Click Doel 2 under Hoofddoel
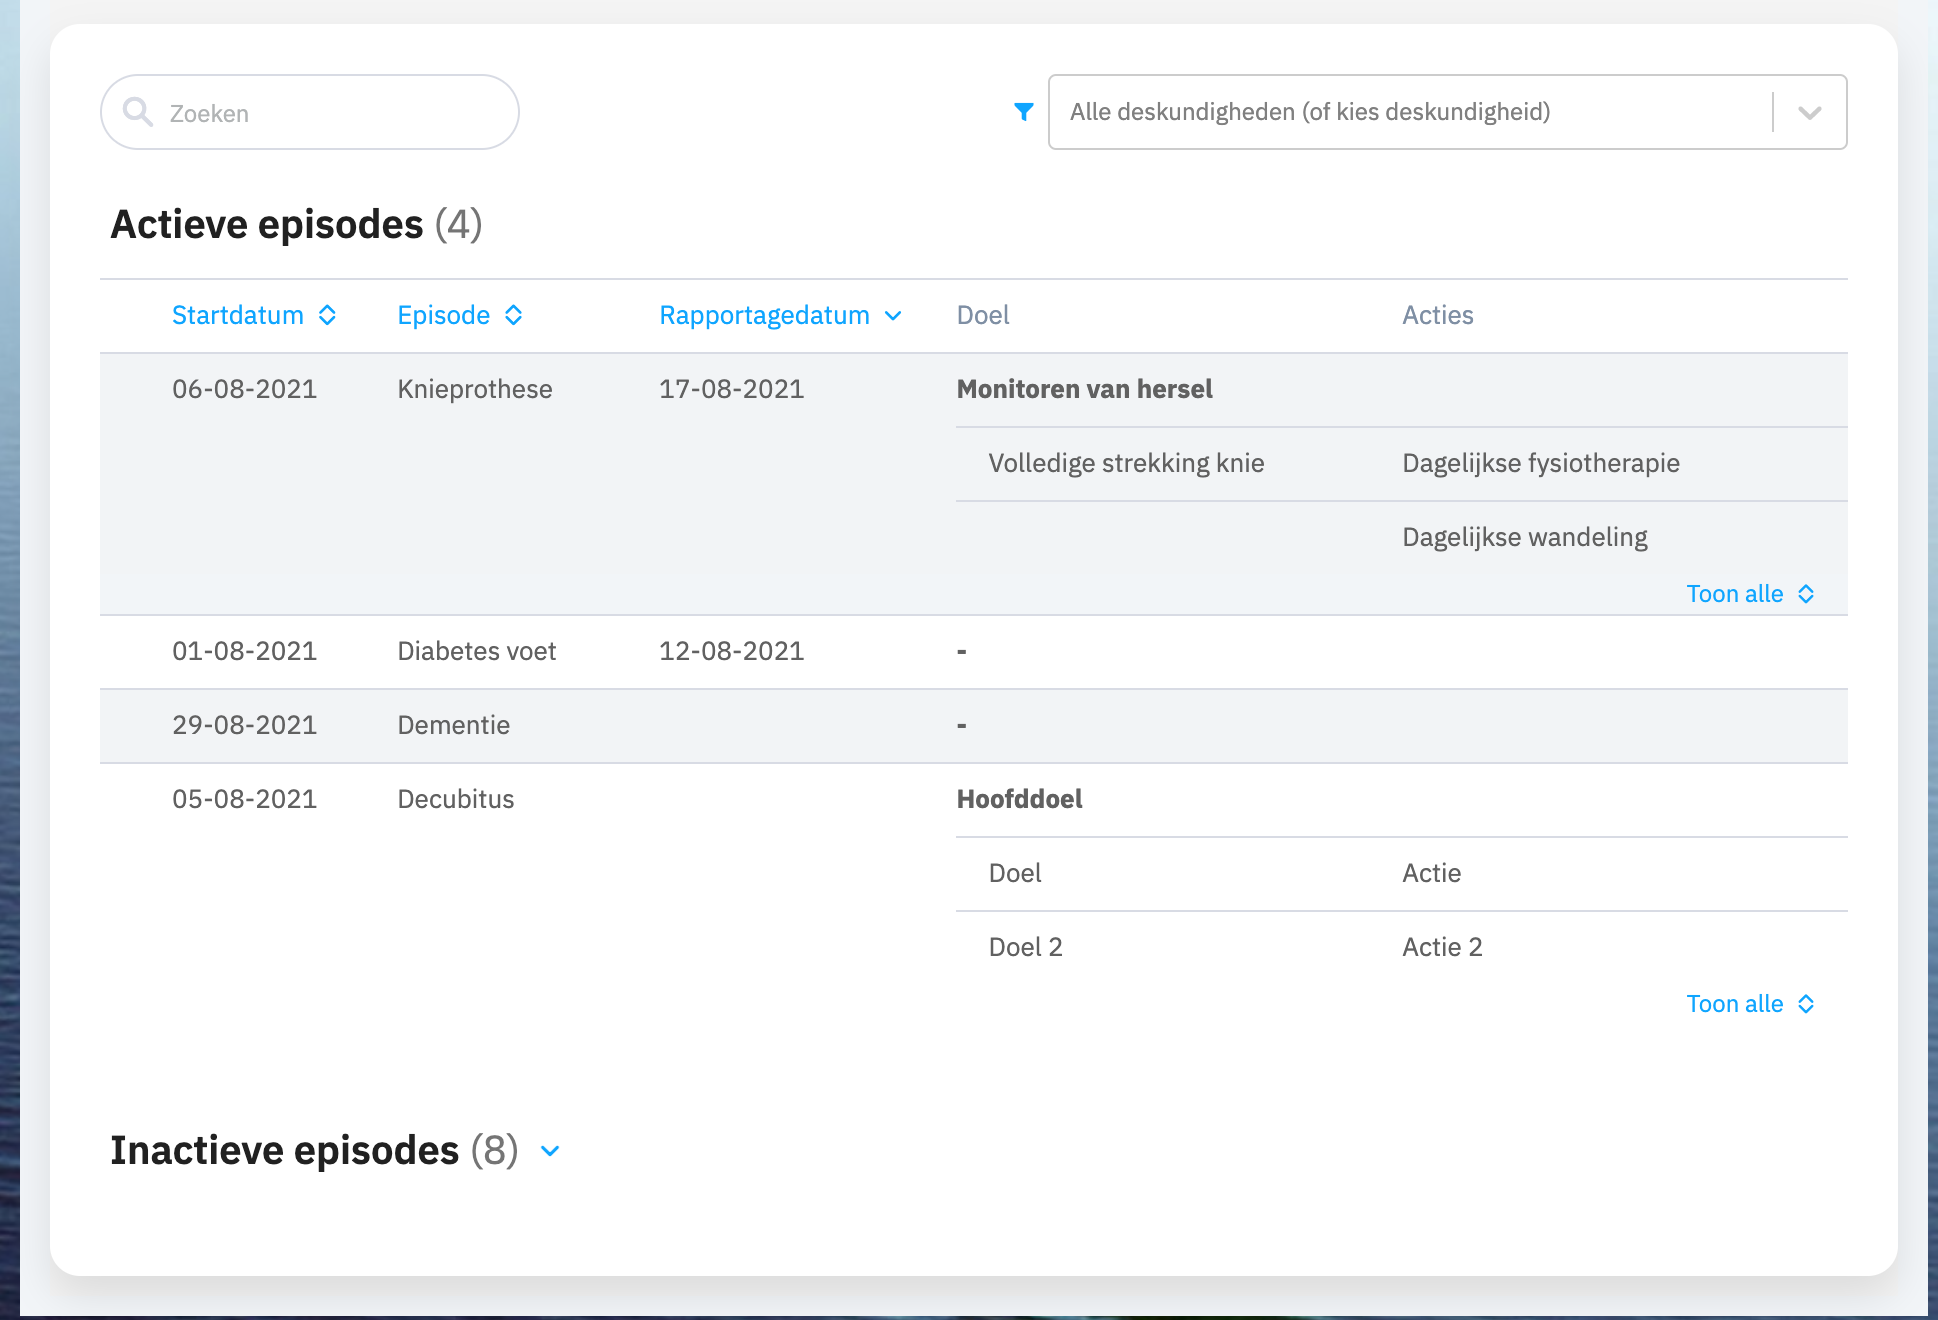Image resolution: width=1938 pixels, height=1320 pixels. (x=1026, y=947)
